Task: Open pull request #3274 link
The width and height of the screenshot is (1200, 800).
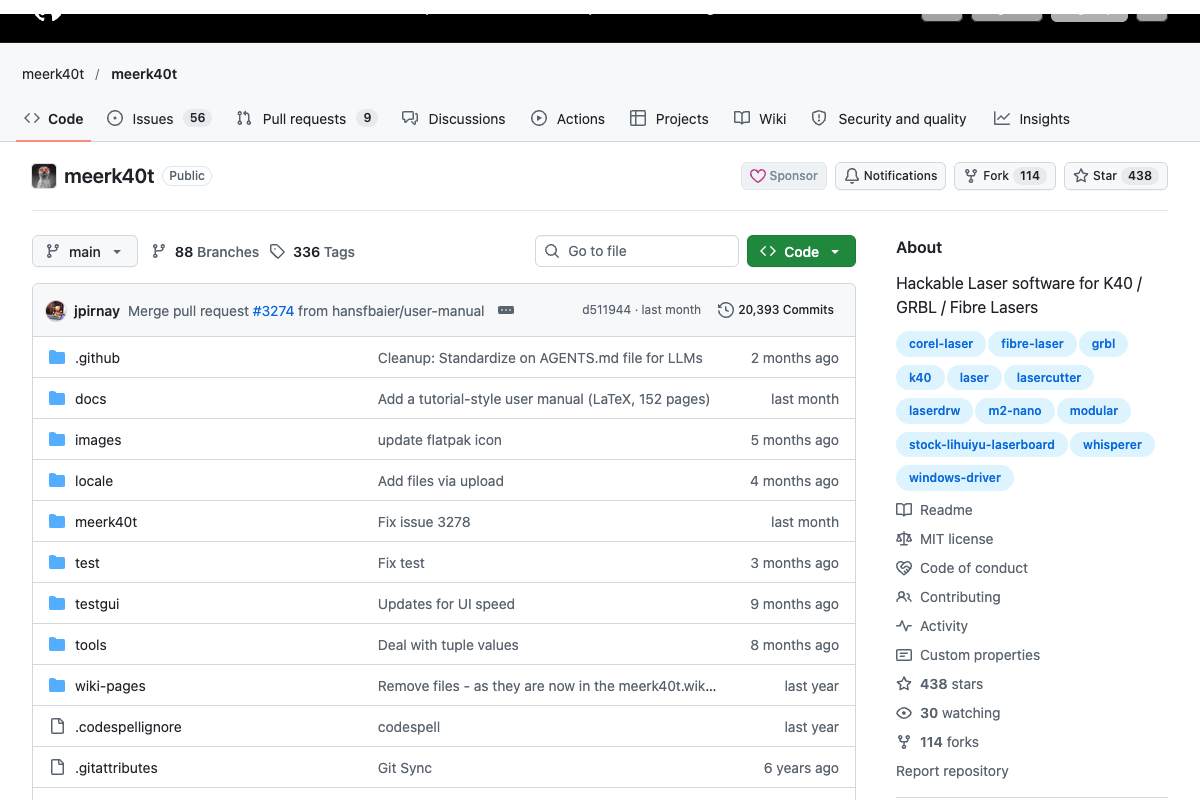Action: pyautogui.click(x=273, y=311)
